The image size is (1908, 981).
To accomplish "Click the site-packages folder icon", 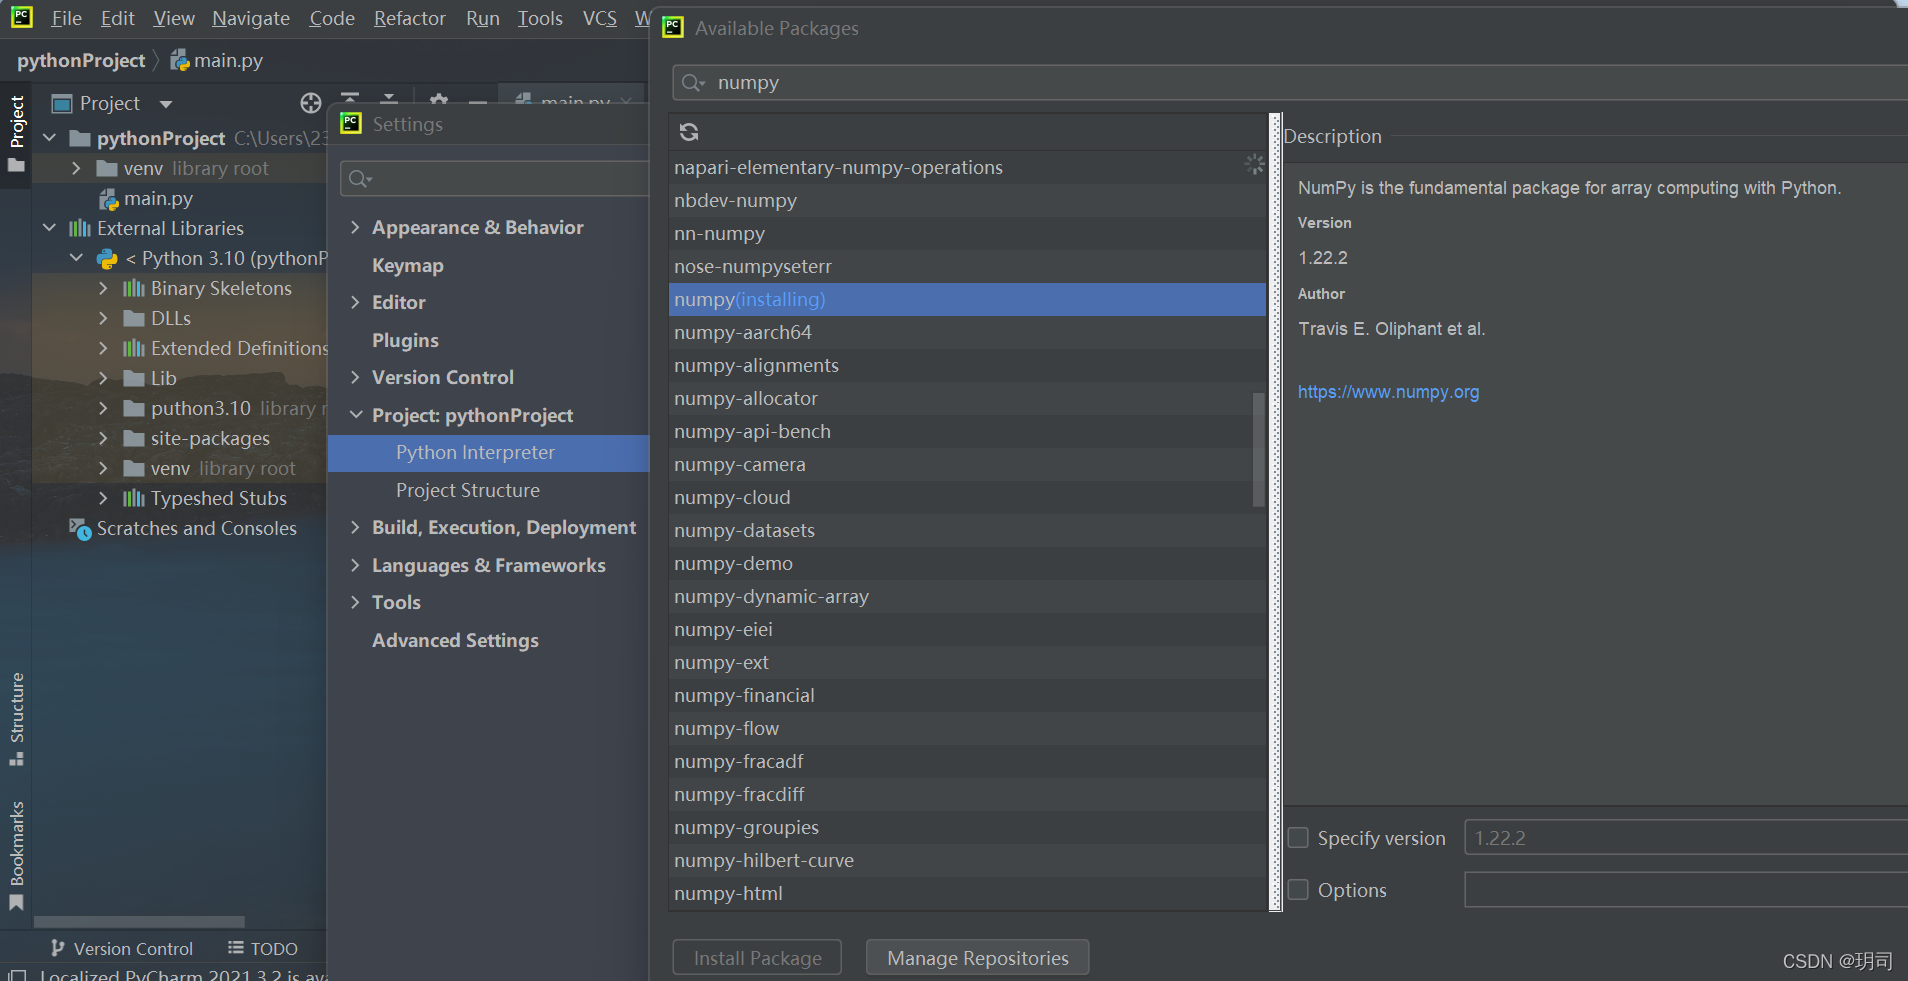I will [134, 439].
